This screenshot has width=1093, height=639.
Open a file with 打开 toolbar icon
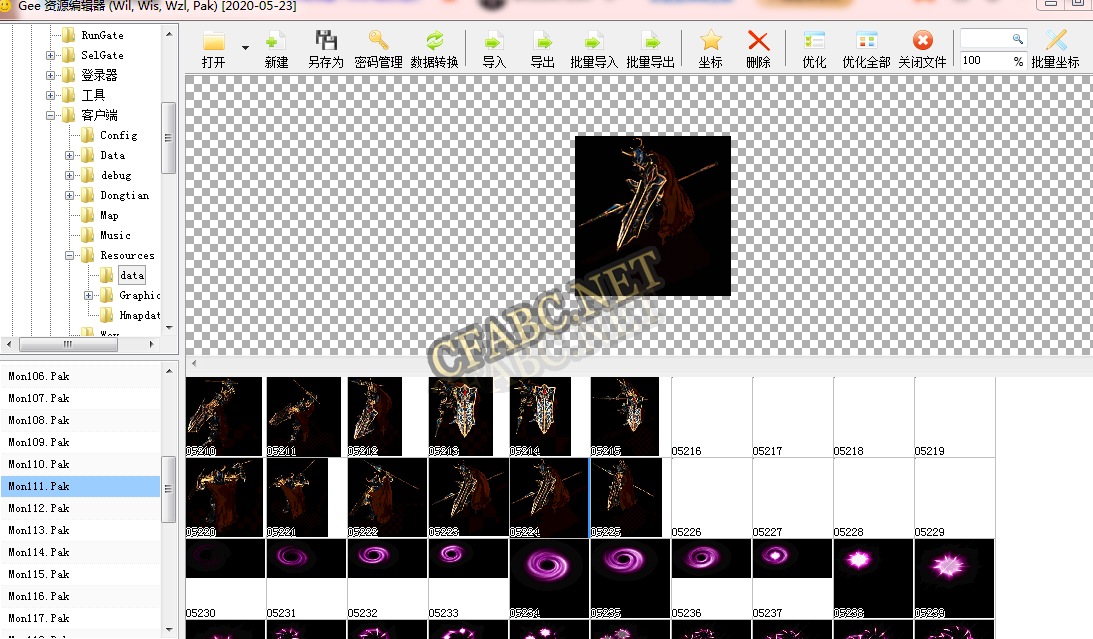[x=213, y=49]
